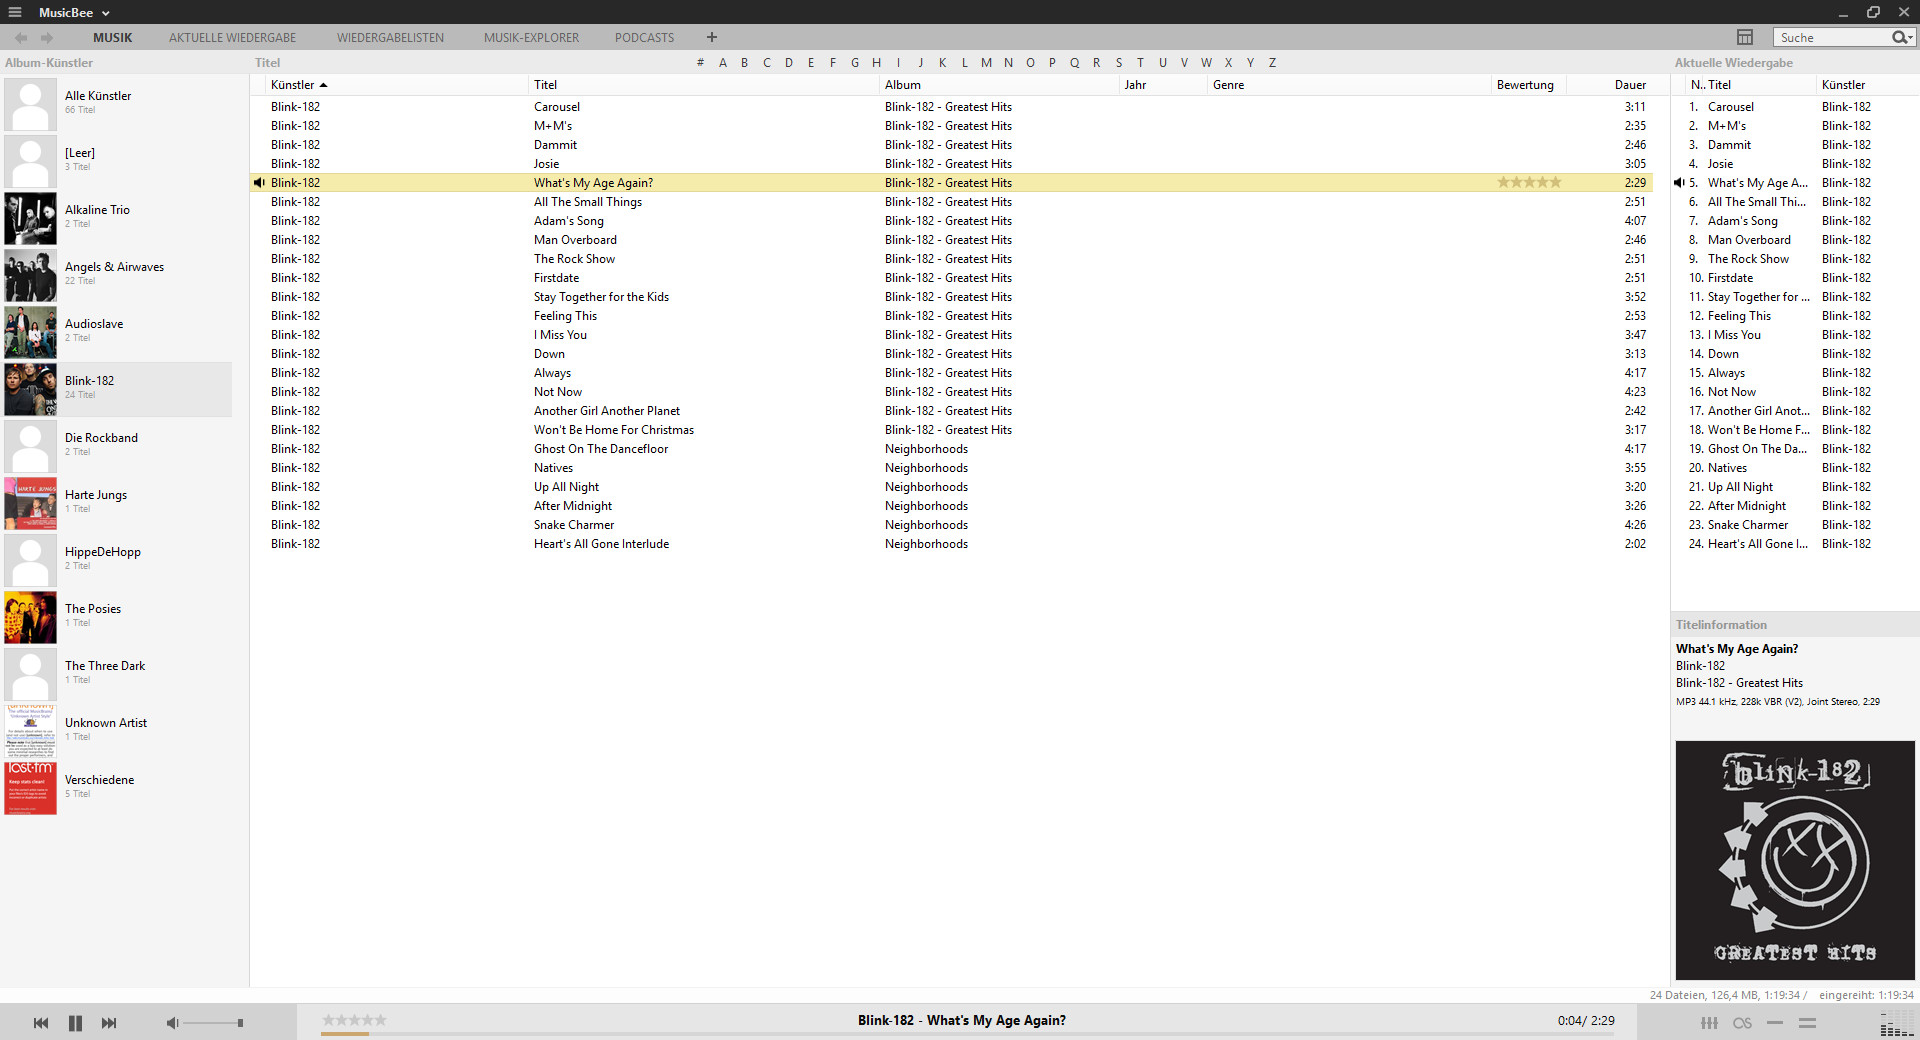Pause playback using the pause icon
1920x1040 pixels.
tap(75, 1023)
